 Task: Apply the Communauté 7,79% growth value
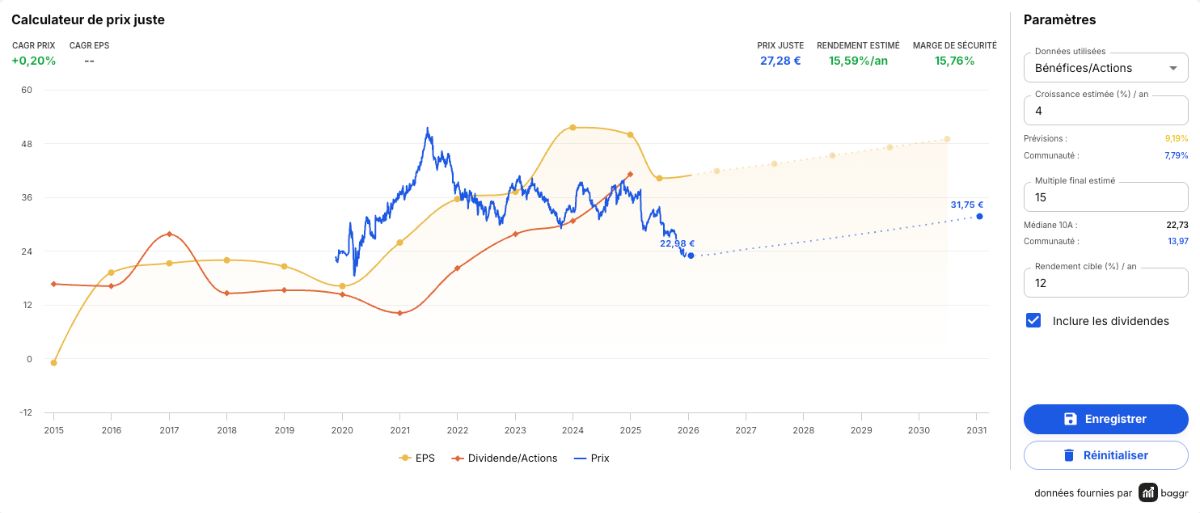pyautogui.click(x=1175, y=155)
